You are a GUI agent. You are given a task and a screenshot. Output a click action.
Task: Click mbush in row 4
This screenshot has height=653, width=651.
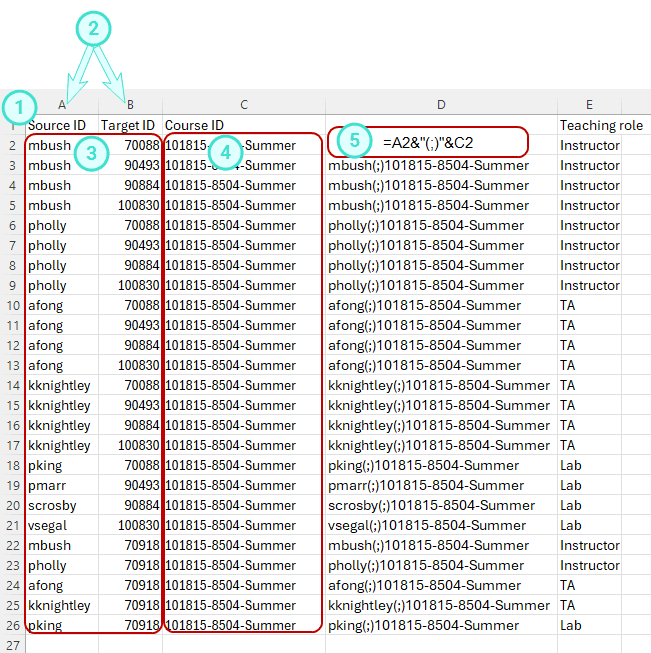coord(62,185)
